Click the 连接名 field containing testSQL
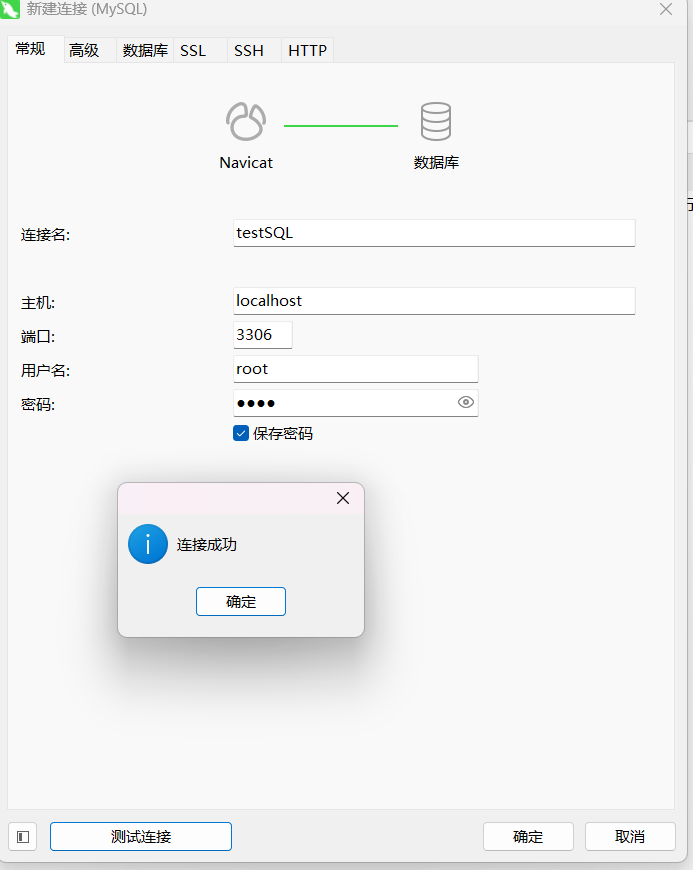 [x=434, y=233]
